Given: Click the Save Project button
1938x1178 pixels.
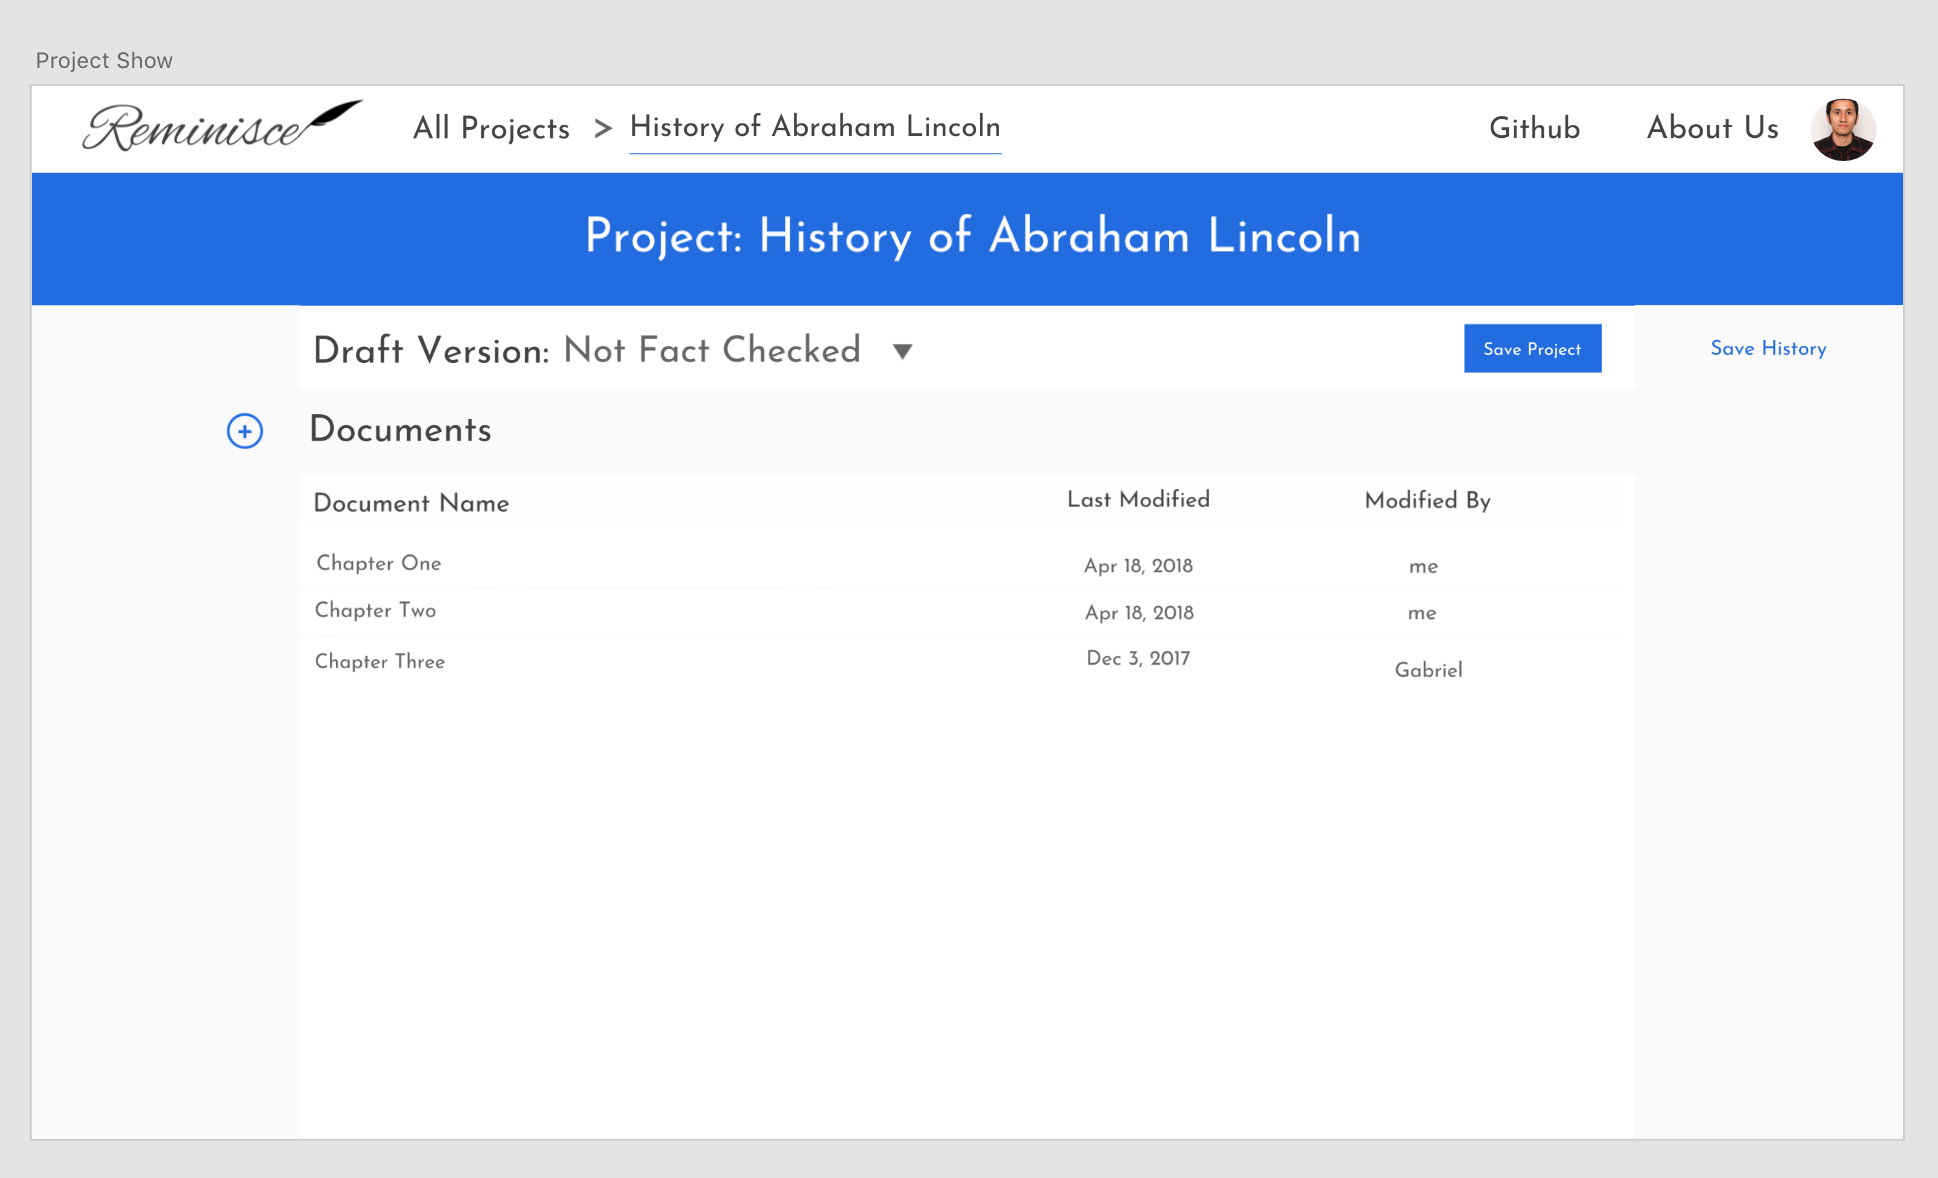Looking at the screenshot, I should [x=1532, y=348].
